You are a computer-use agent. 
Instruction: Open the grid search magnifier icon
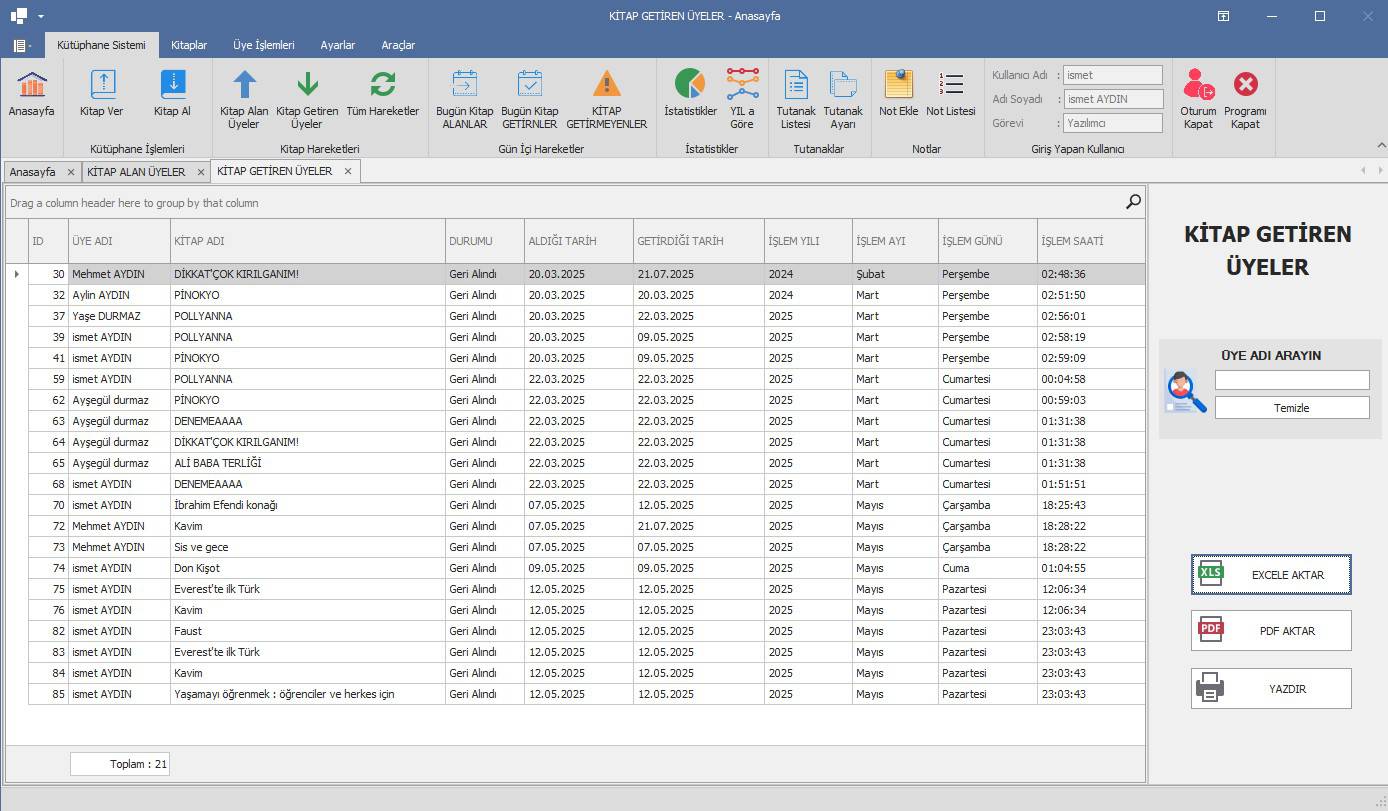coord(1133,202)
